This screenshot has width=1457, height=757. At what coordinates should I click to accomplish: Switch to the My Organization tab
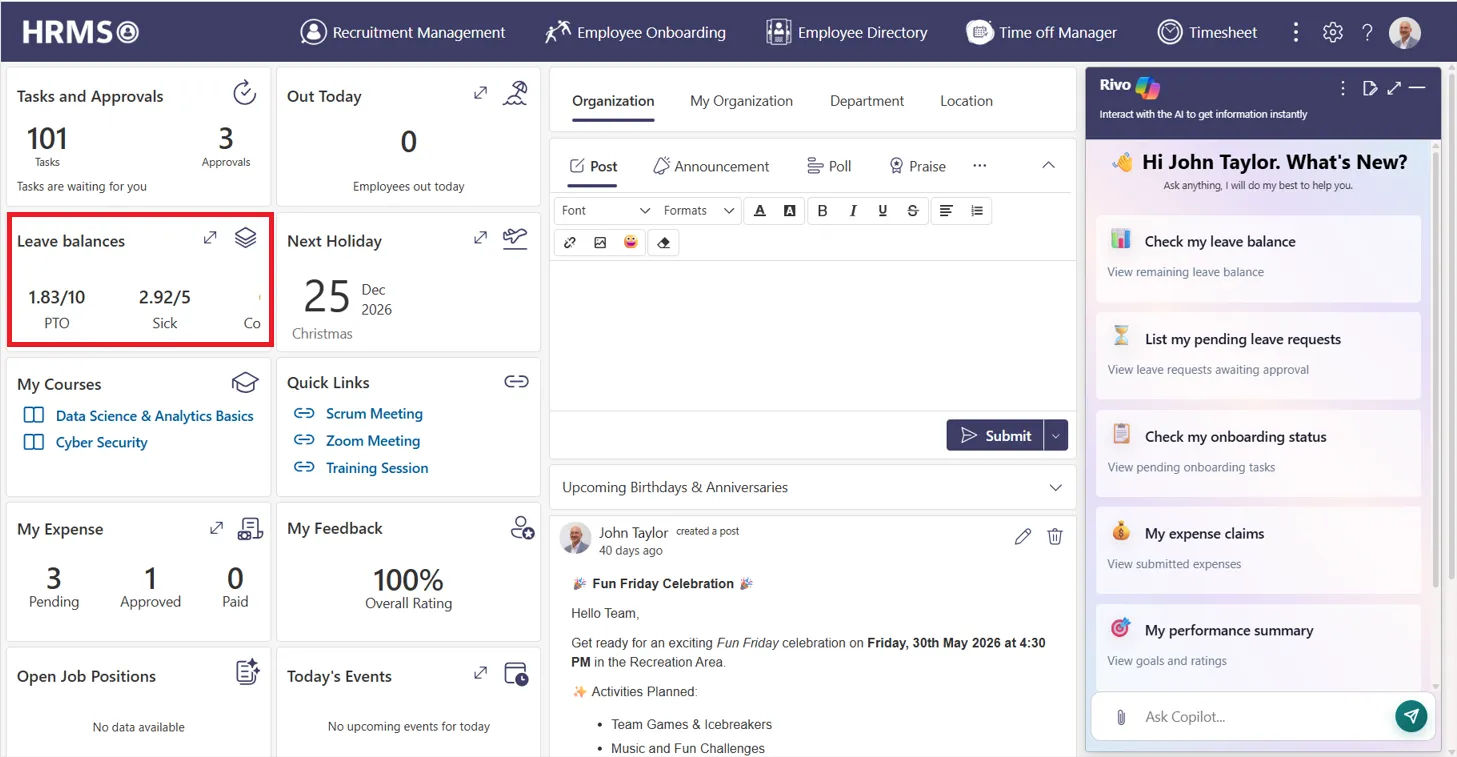(741, 101)
